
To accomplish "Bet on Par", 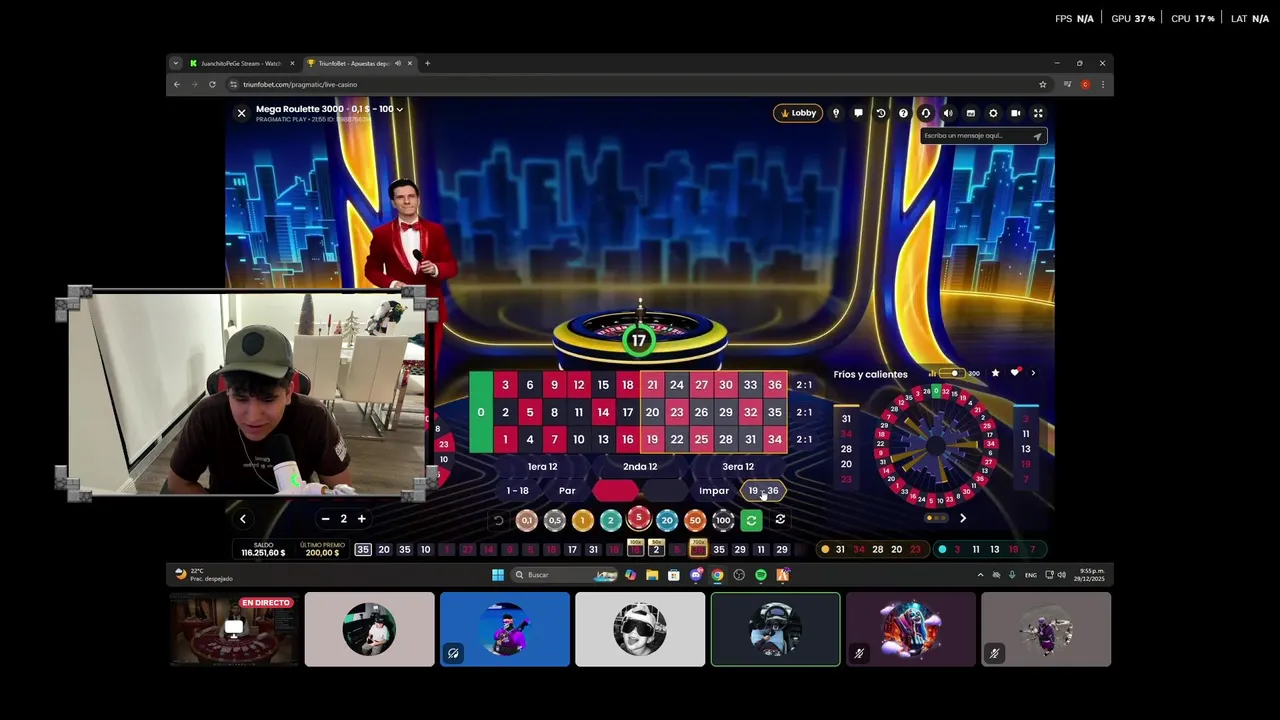I will click(x=567, y=491).
